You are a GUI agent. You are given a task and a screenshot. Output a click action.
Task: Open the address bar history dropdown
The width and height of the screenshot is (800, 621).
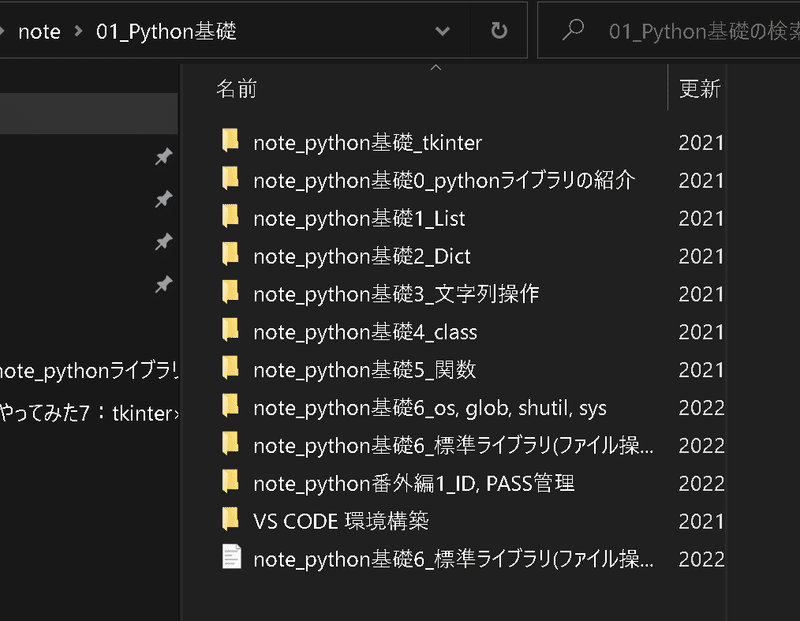click(442, 31)
